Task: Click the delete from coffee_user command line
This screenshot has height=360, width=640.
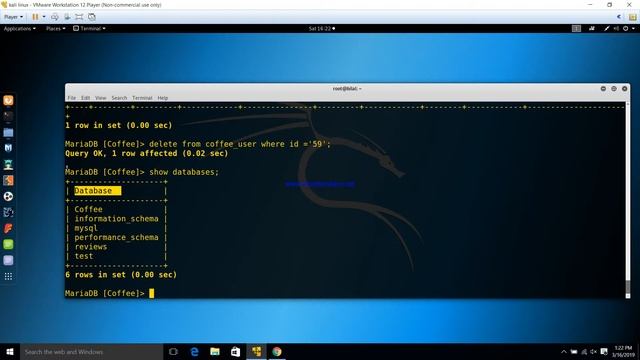Action: tap(198, 144)
